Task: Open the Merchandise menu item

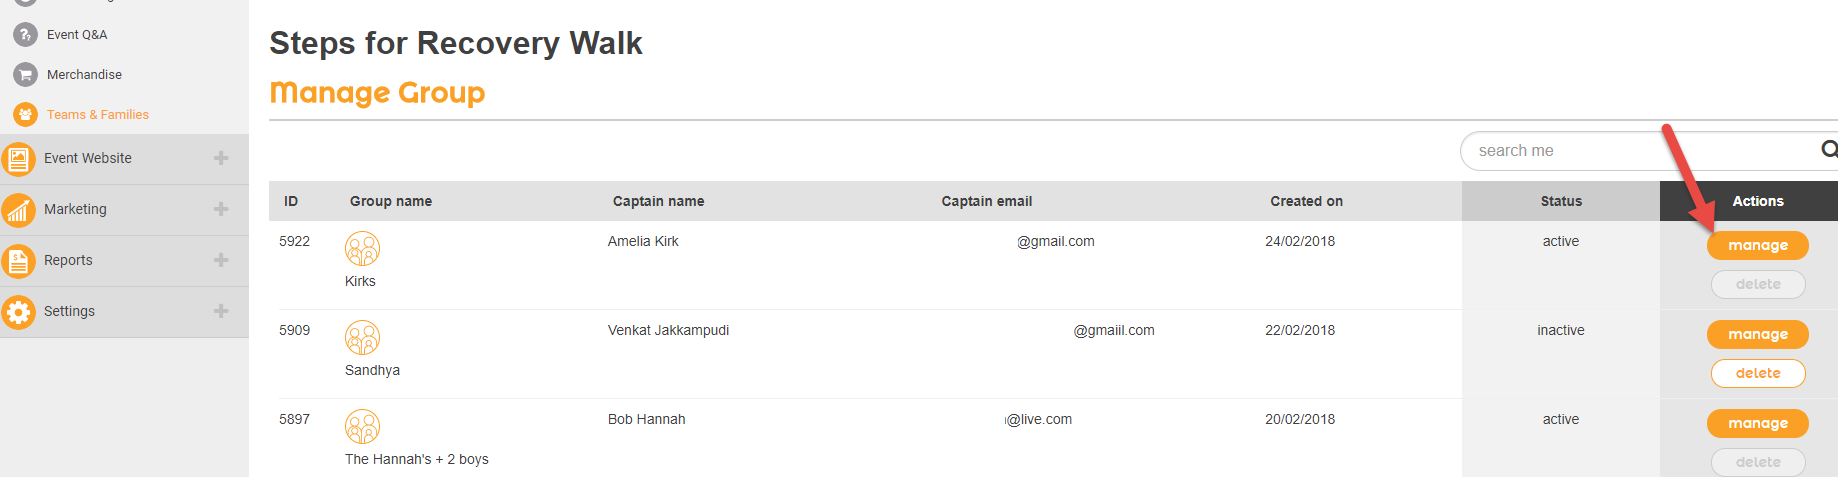Action: [x=84, y=74]
